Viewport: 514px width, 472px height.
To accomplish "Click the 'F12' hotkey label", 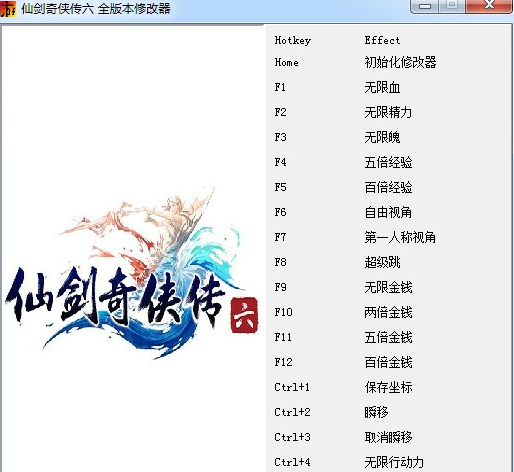I will pyautogui.click(x=283, y=362).
